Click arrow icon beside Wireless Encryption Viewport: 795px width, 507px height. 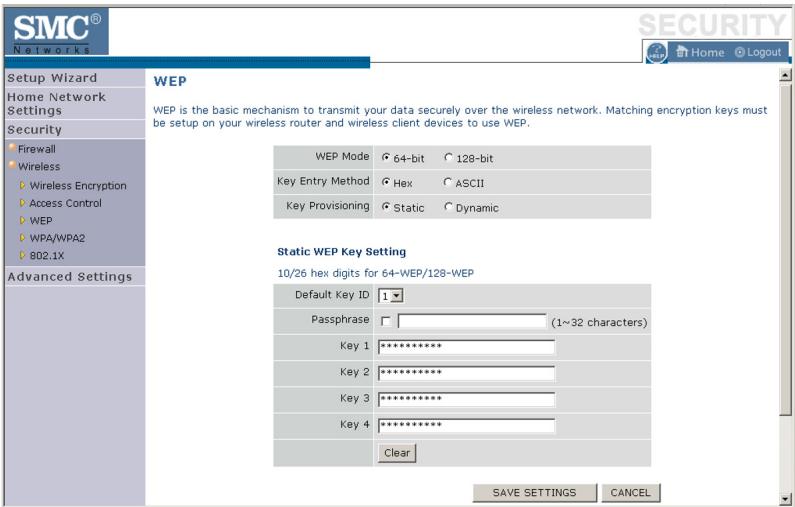tap(22, 186)
